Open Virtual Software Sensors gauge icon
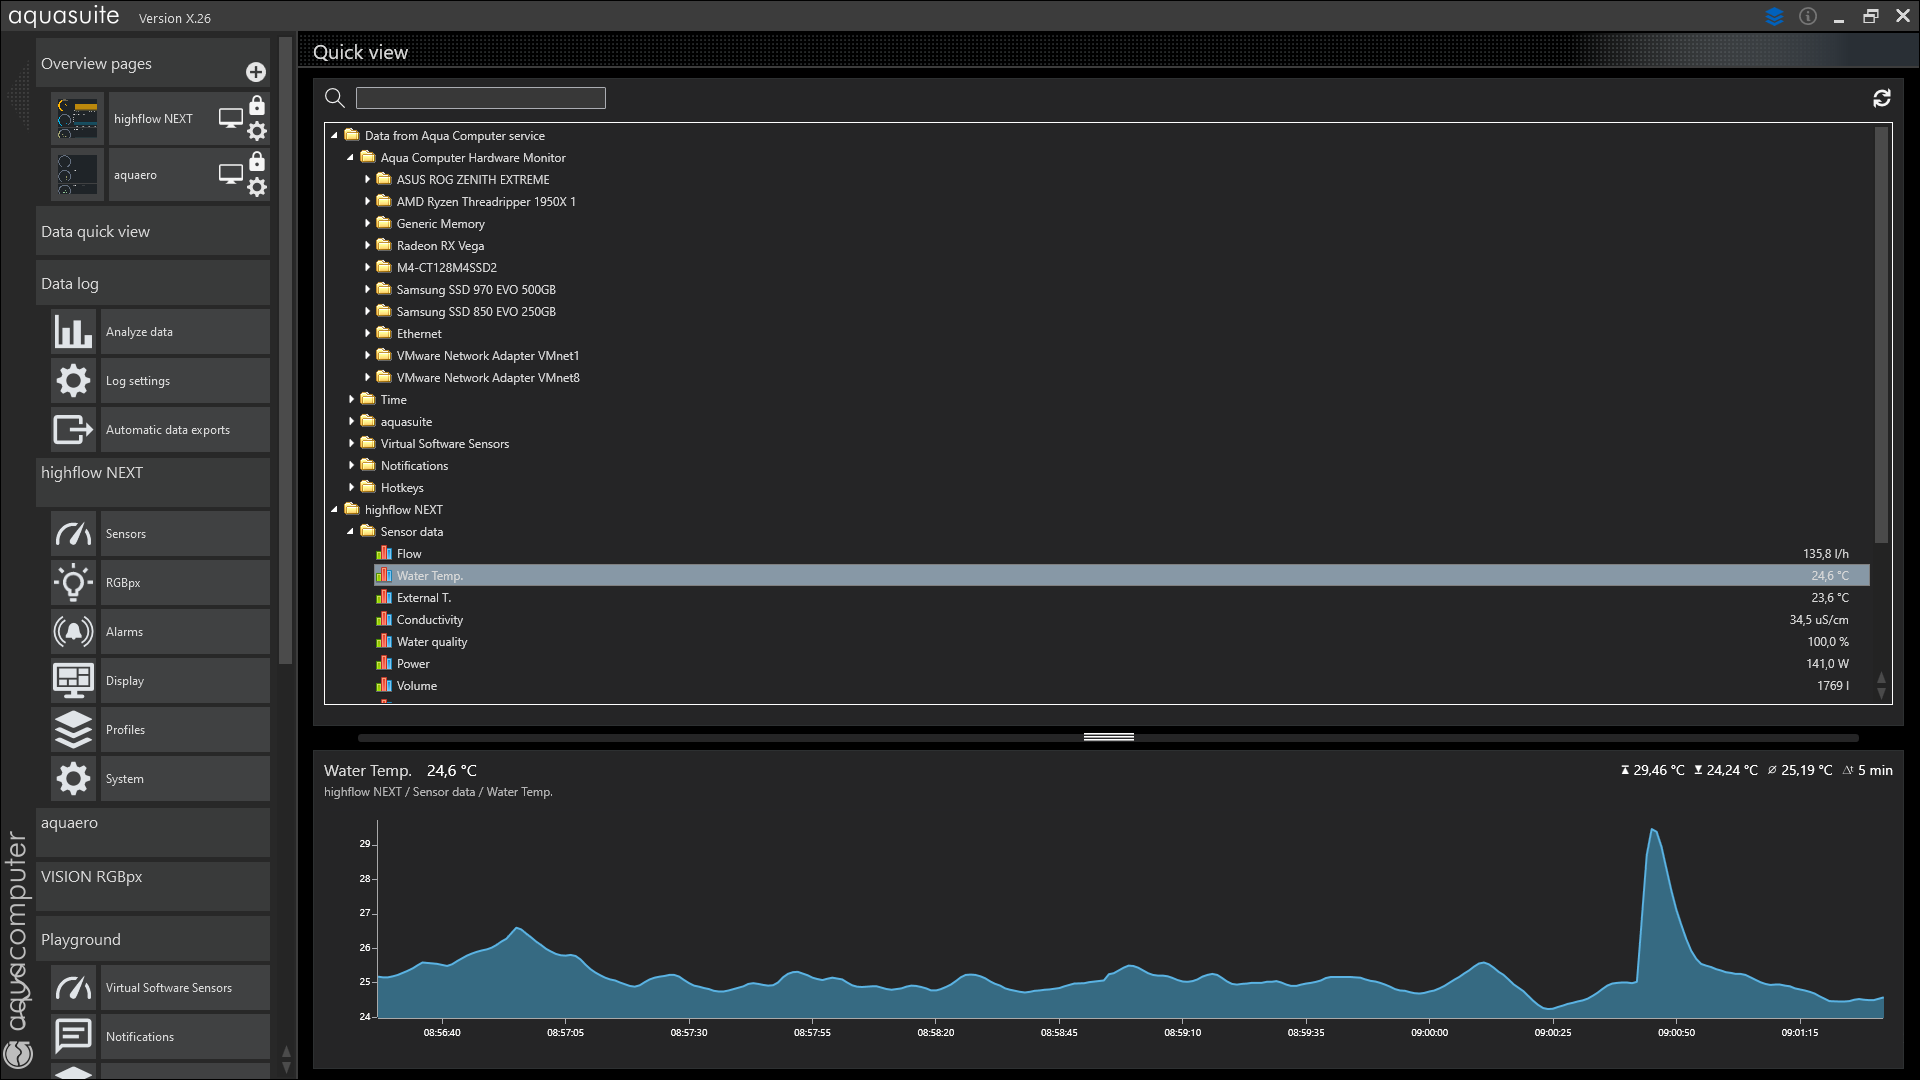This screenshot has width=1920, height=1080. (73, 988)
